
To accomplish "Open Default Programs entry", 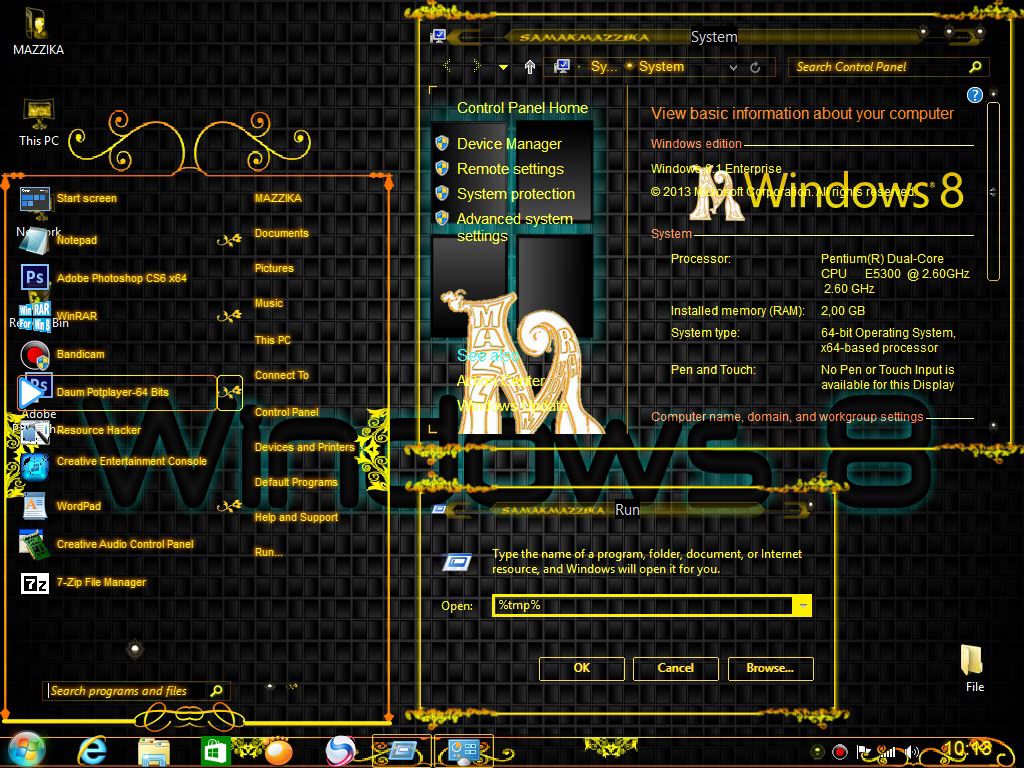I will click(x=296, y=483).
